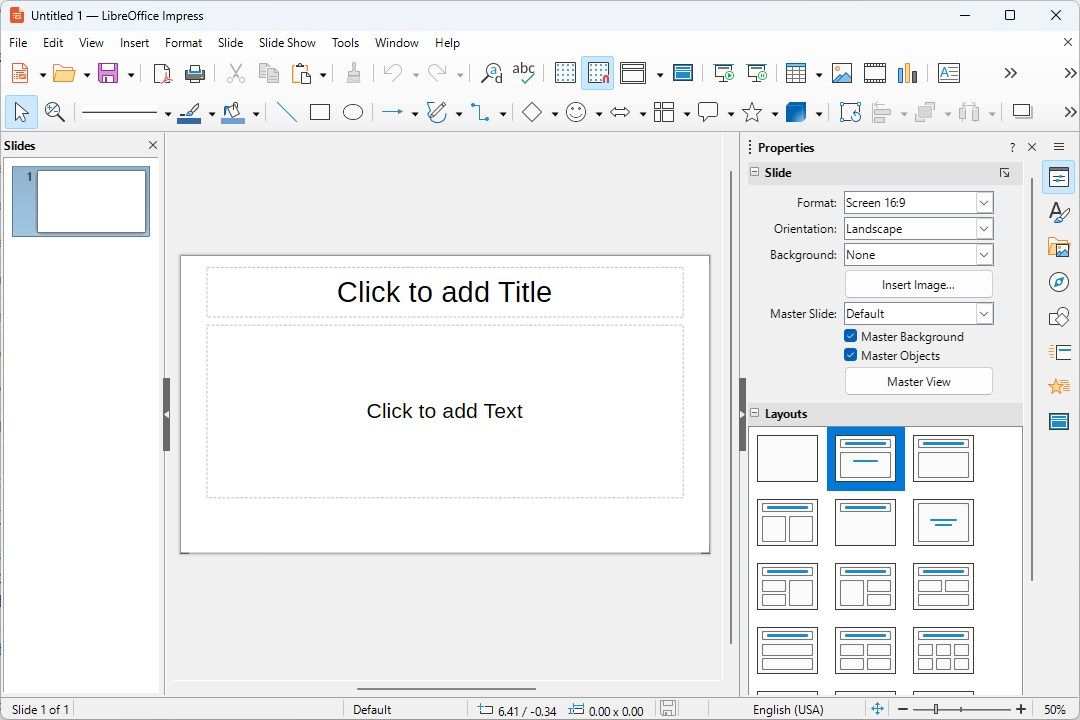Viewport: 1080px width, 720px height.
Task: Click the Insert Image... button
Action: (919, 285)
